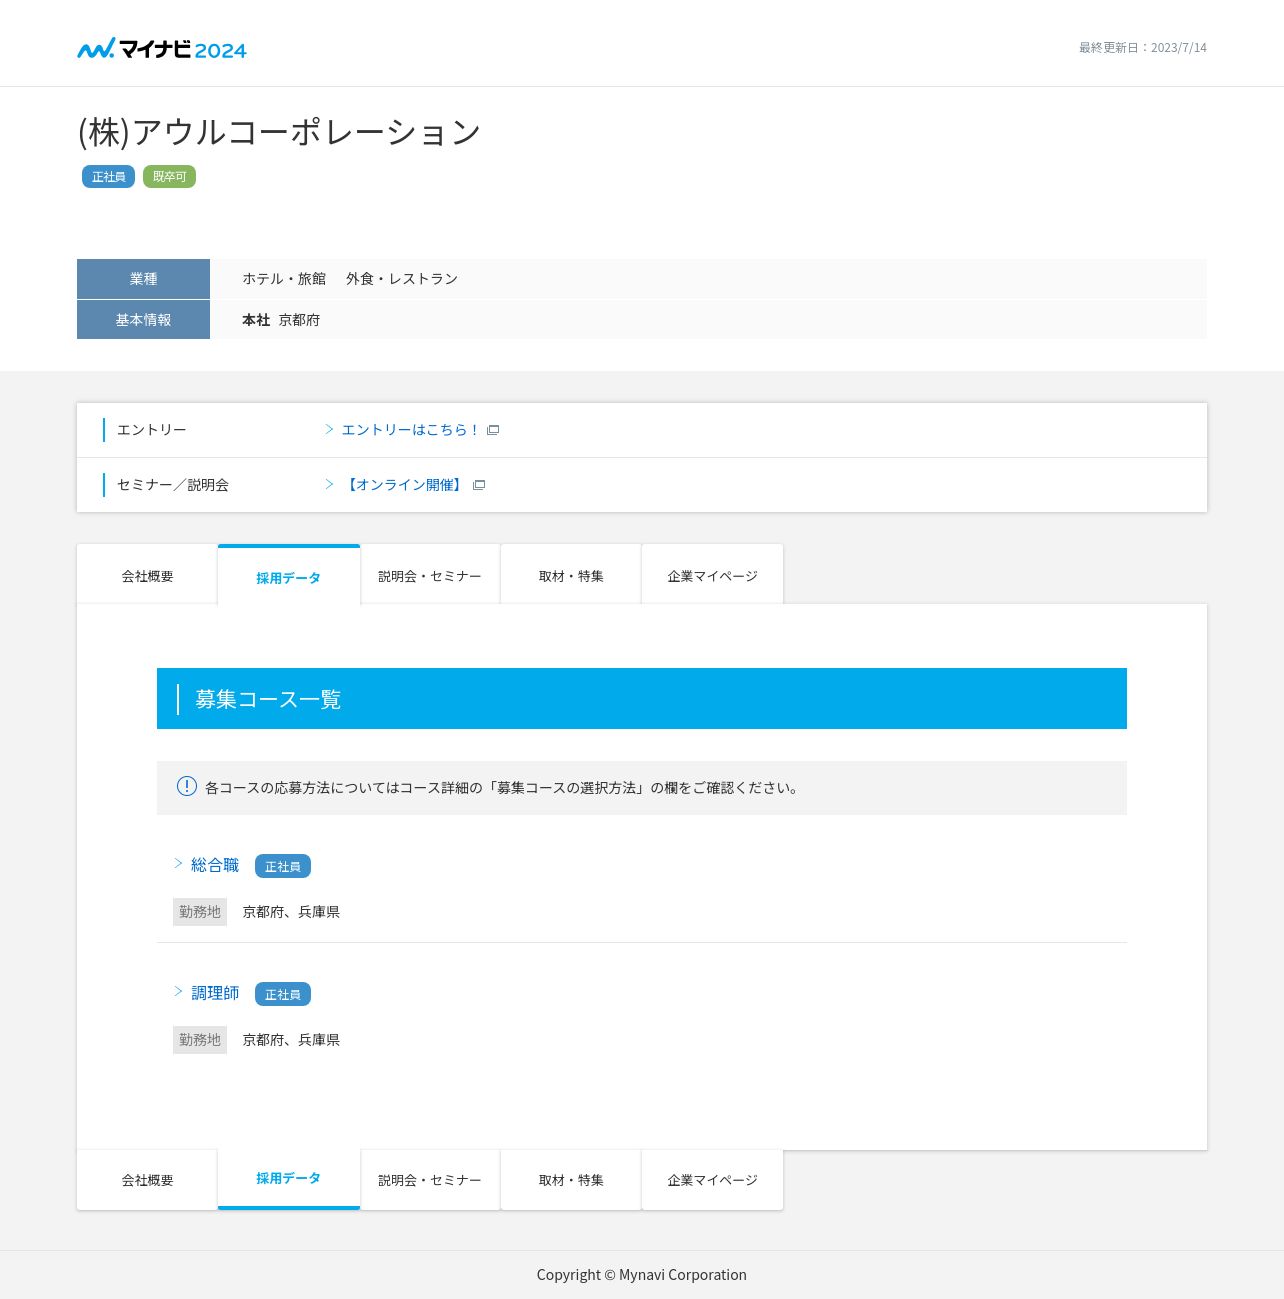
Task: Open the 総合職 course details
Action: pyautogui.click(x=215, y=865)
